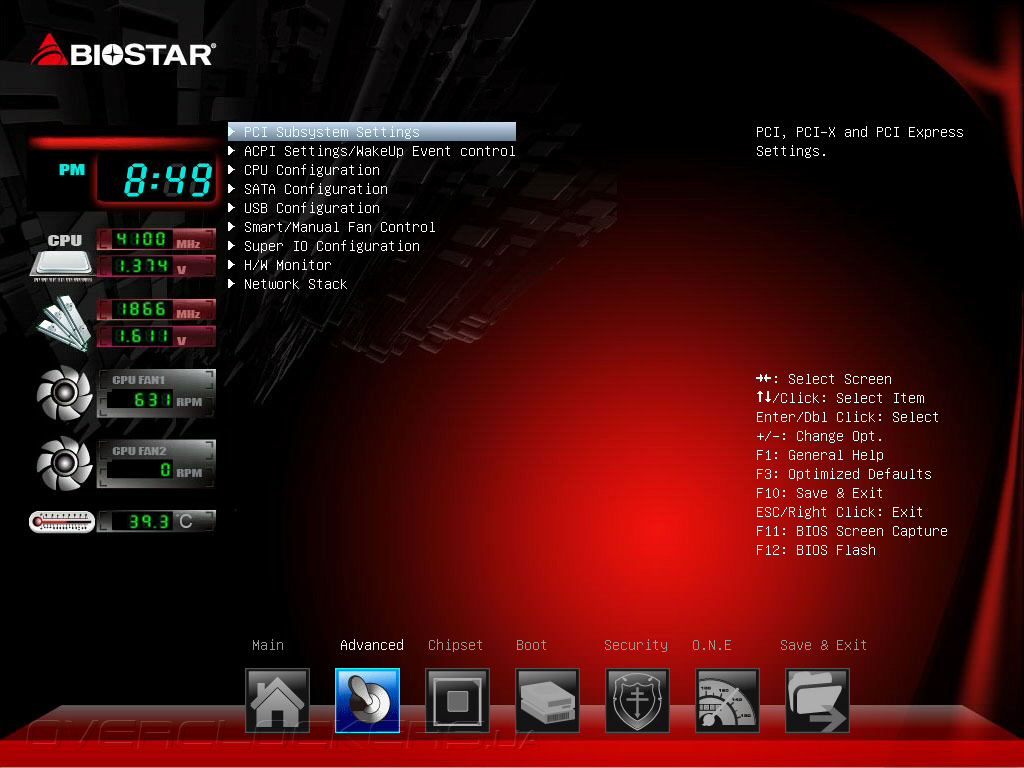Open the Boot drive icon
The image size is (1024, 768).
547,700
